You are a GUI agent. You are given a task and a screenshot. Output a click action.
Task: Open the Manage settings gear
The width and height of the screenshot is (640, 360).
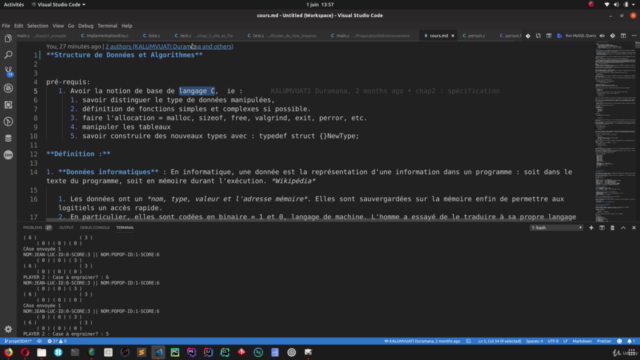point(8,329)
